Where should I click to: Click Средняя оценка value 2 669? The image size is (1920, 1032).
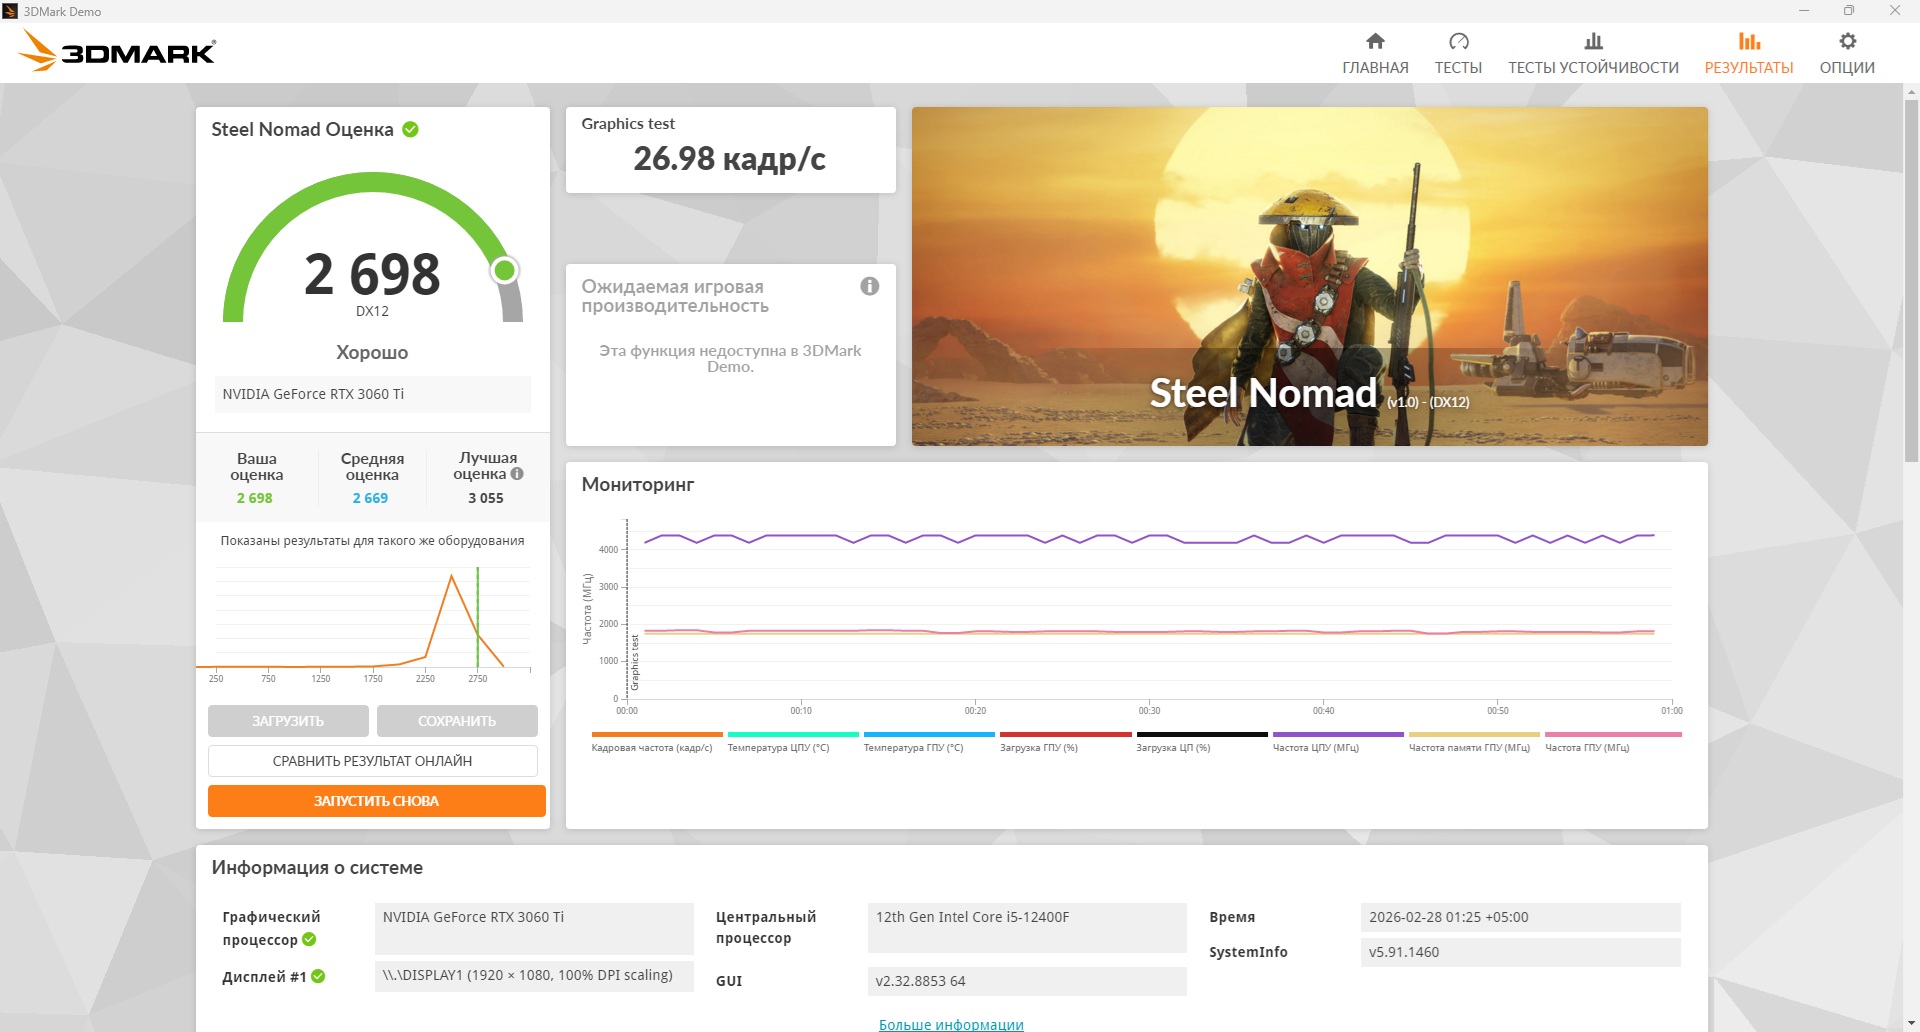click(370, 498)
